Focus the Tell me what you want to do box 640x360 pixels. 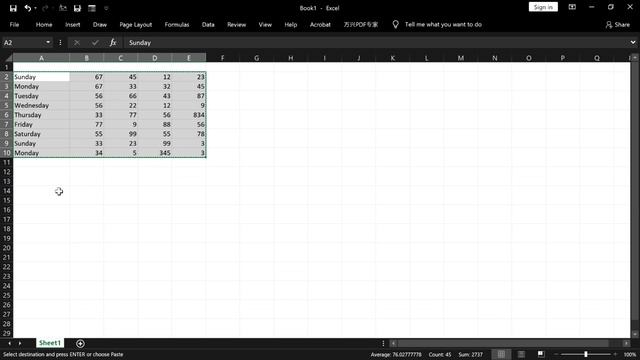coord(443,24)
